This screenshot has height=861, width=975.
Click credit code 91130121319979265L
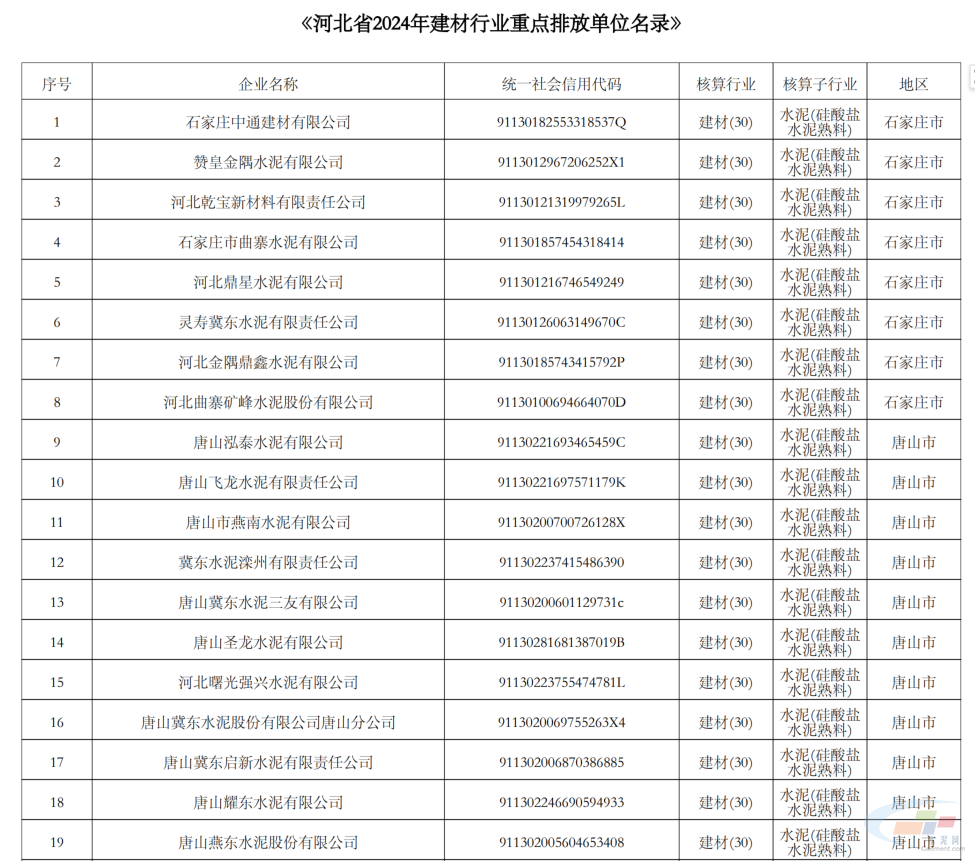click(x=561, y=202)
